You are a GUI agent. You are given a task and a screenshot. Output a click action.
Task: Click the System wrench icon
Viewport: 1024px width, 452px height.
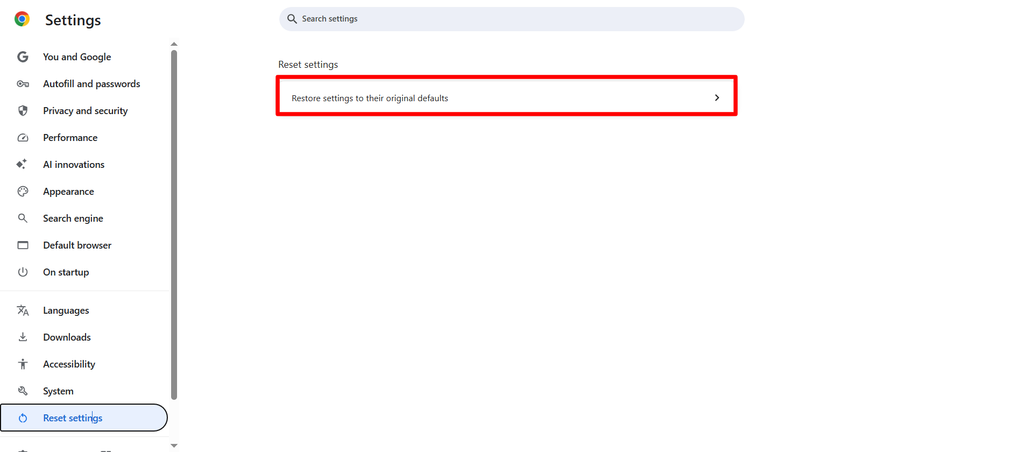point(23,391)
